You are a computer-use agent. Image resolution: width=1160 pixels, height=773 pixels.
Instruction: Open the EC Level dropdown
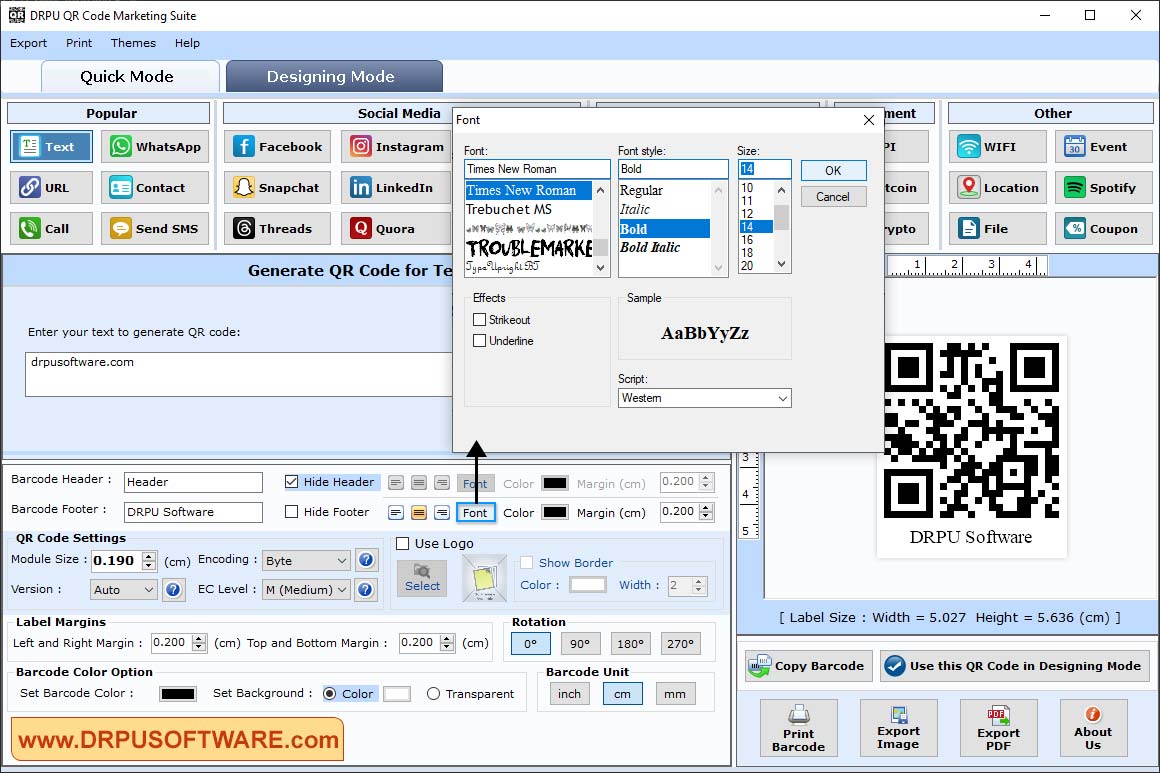[x=306, y=590]
